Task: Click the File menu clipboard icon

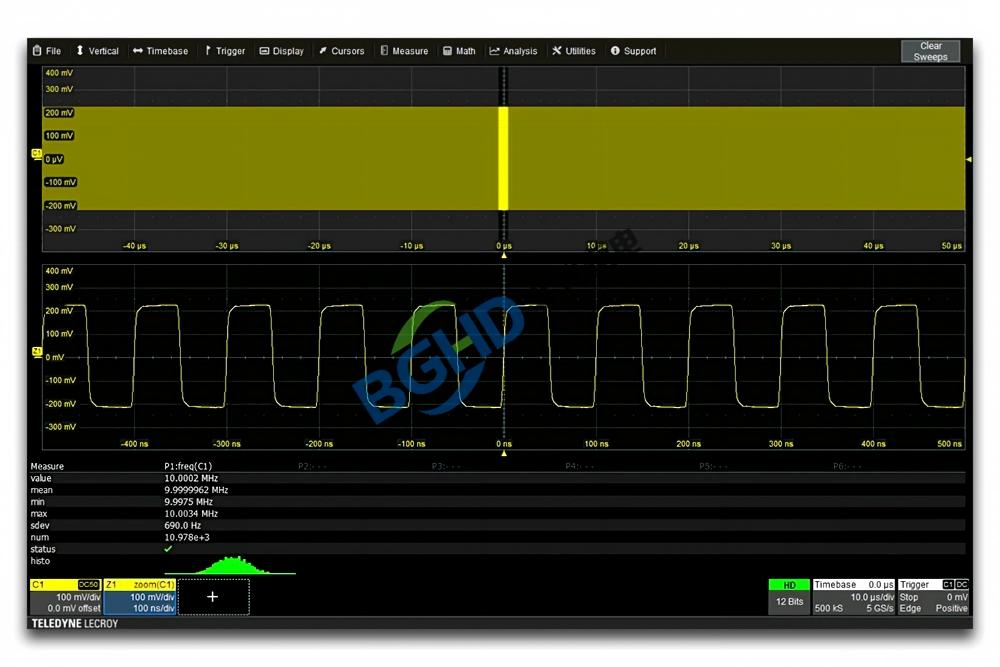Action: [37, 50]
